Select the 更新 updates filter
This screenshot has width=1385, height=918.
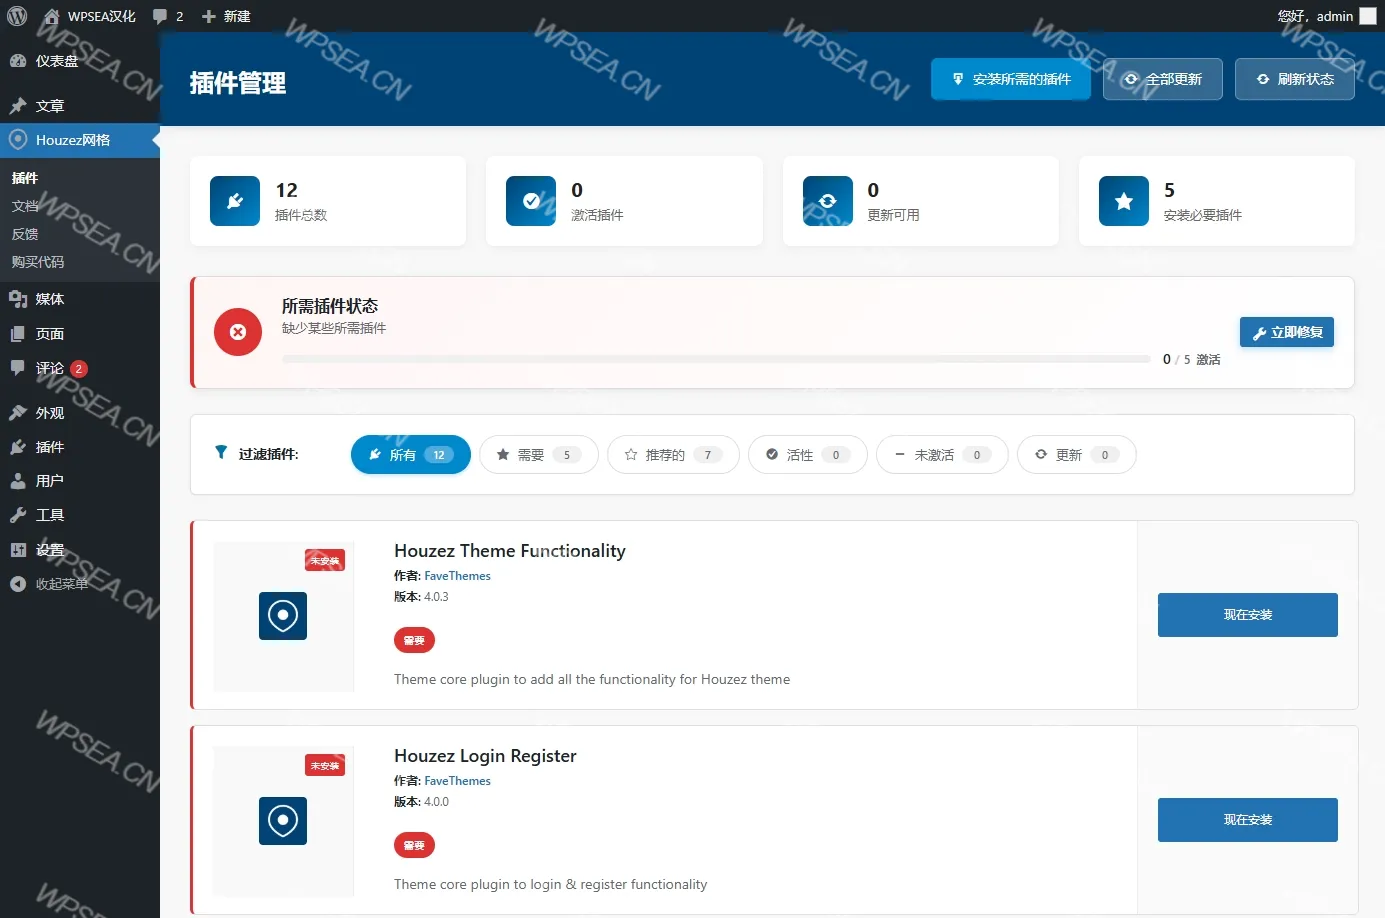[1077, 455]
